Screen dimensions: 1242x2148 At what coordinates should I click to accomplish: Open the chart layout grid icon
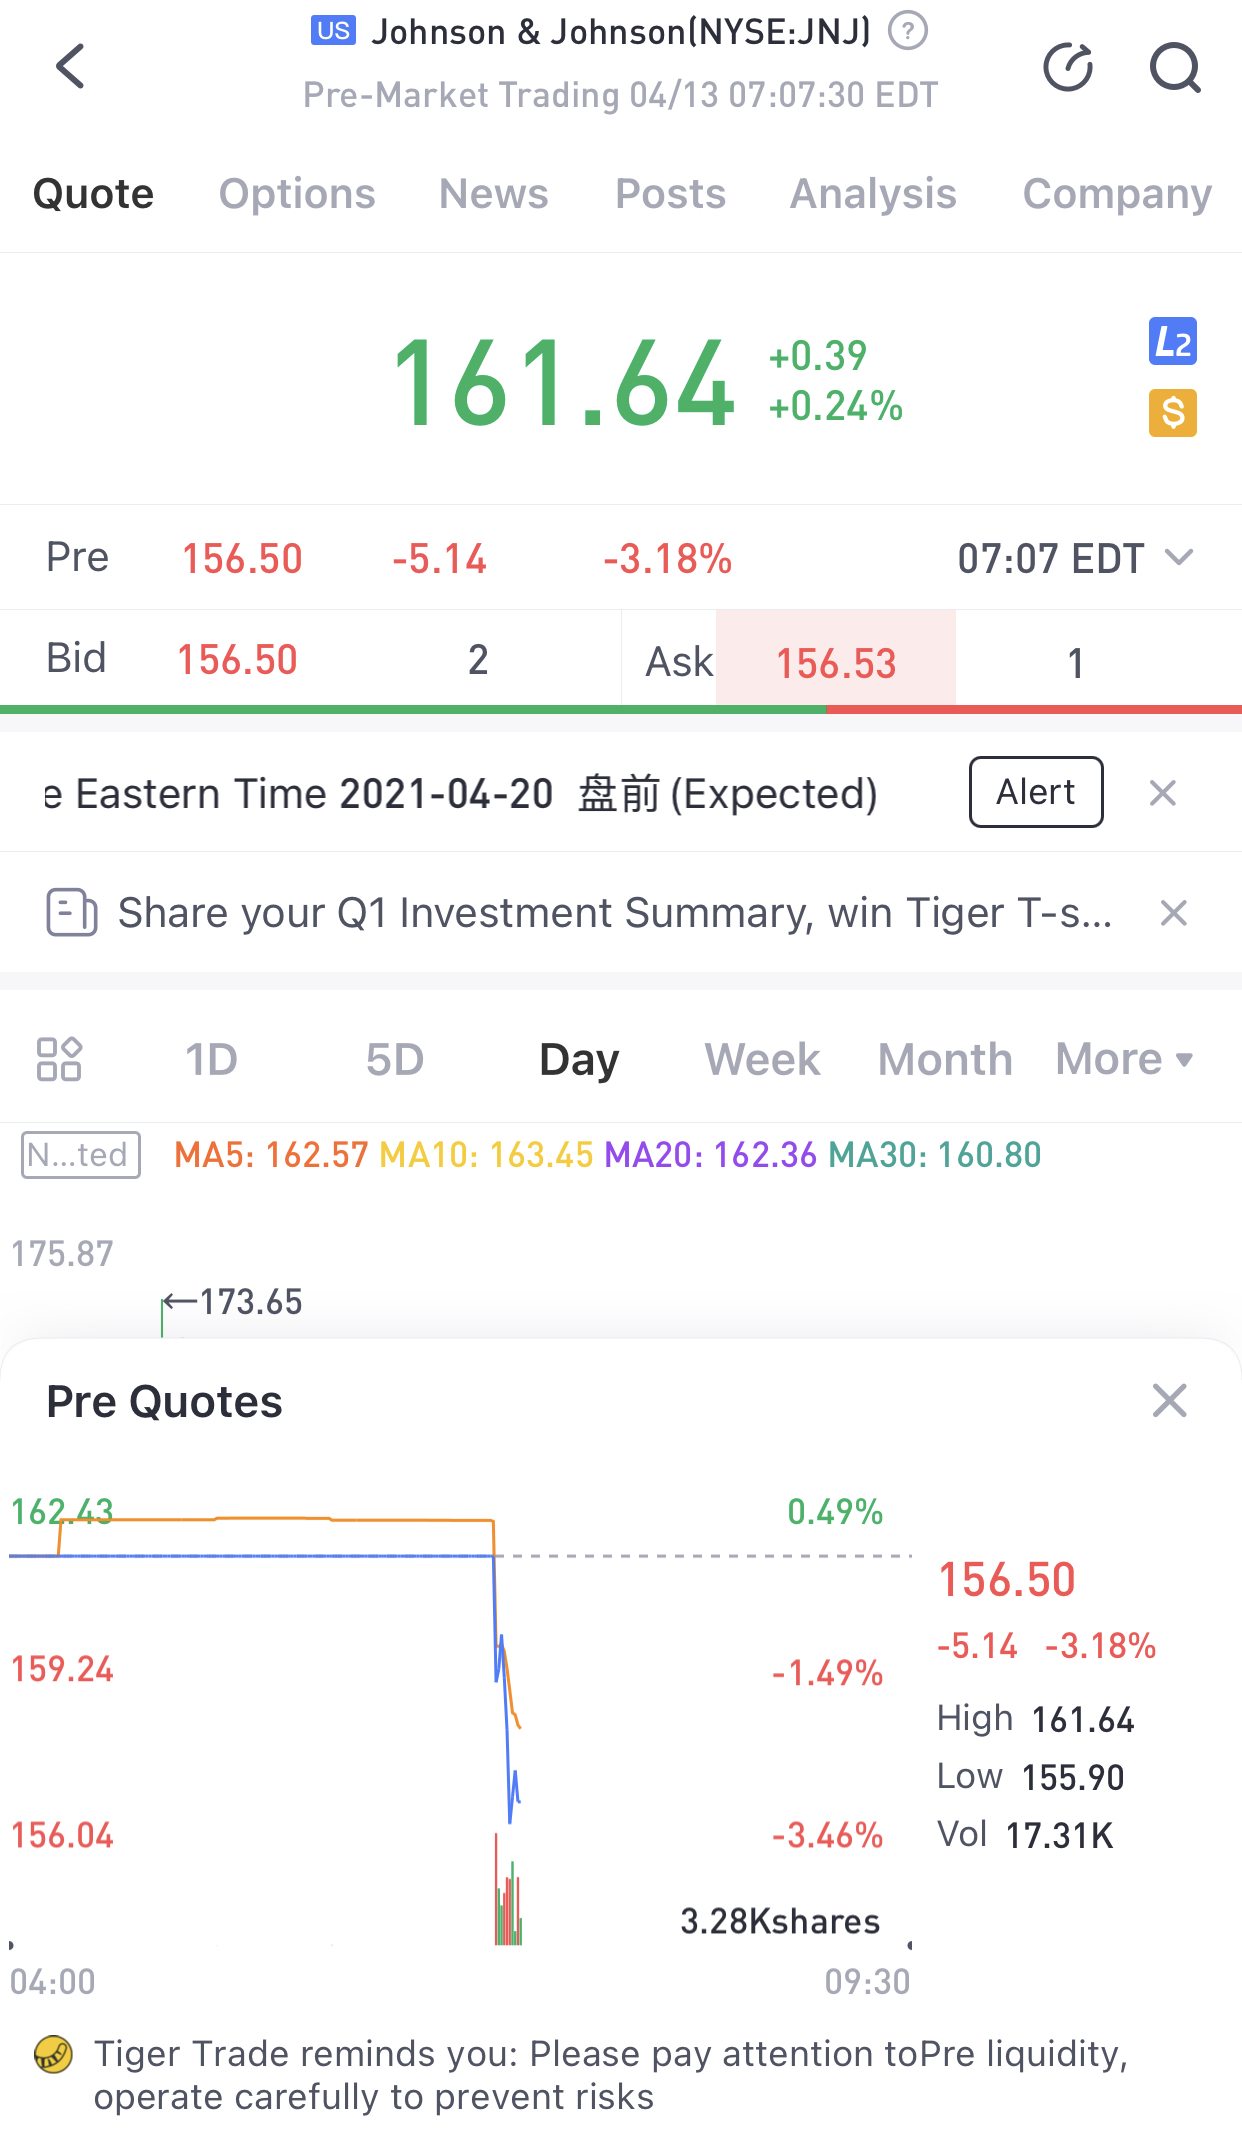[x=59, y=1059]
